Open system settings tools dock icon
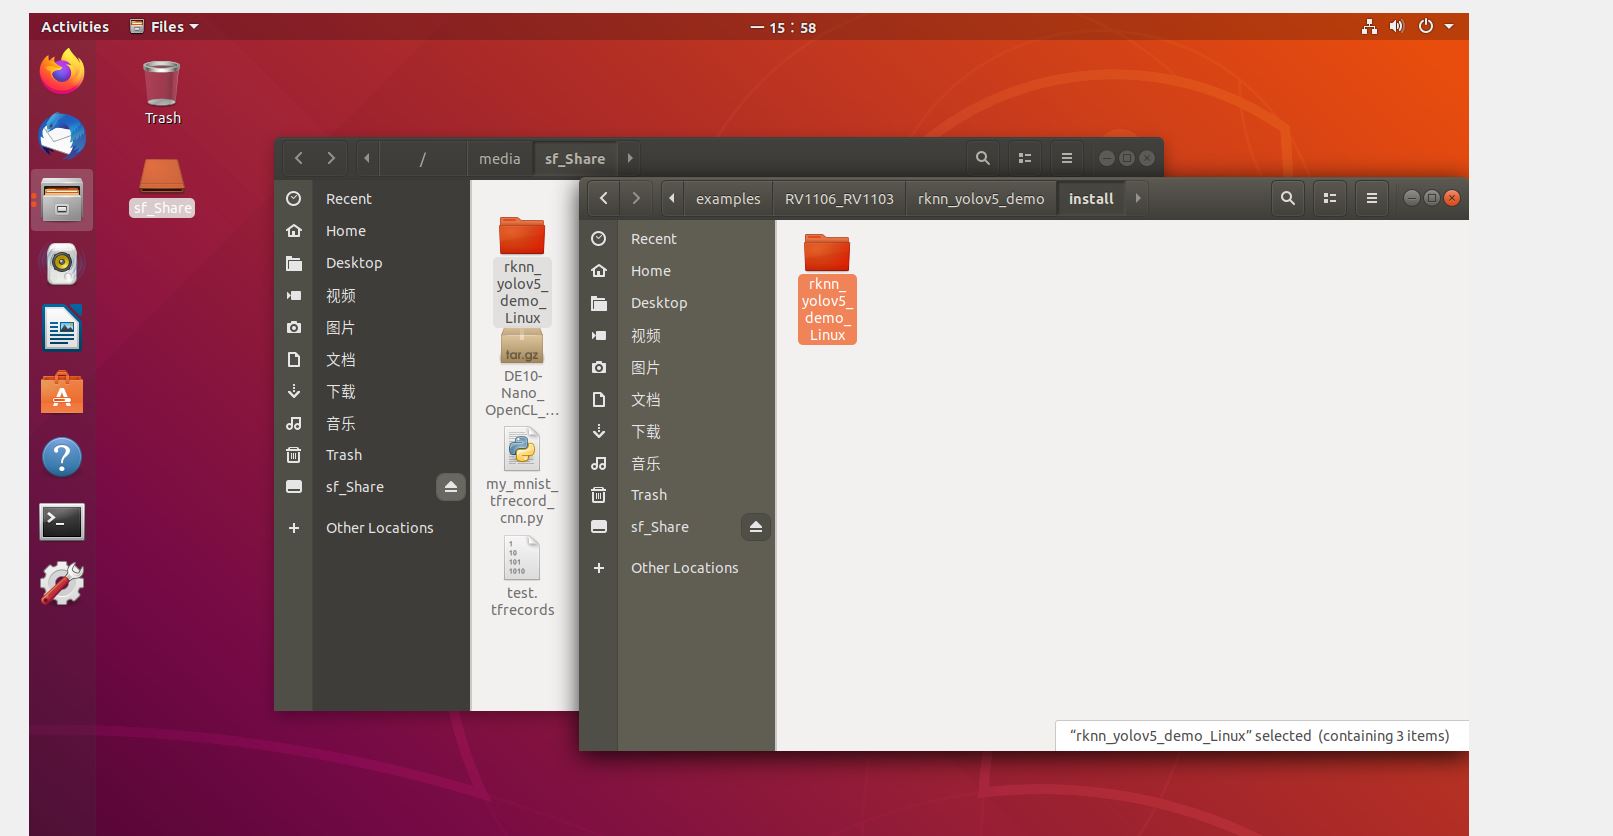Viewport: 1613px width, 836px height. click(x=62, y=584)
